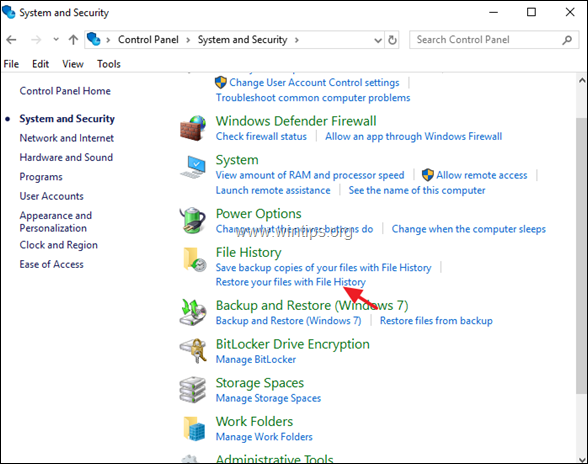The height and width of the screenshot is (464, 588).
Task: Open the File menu
Action: coord(11,64)
